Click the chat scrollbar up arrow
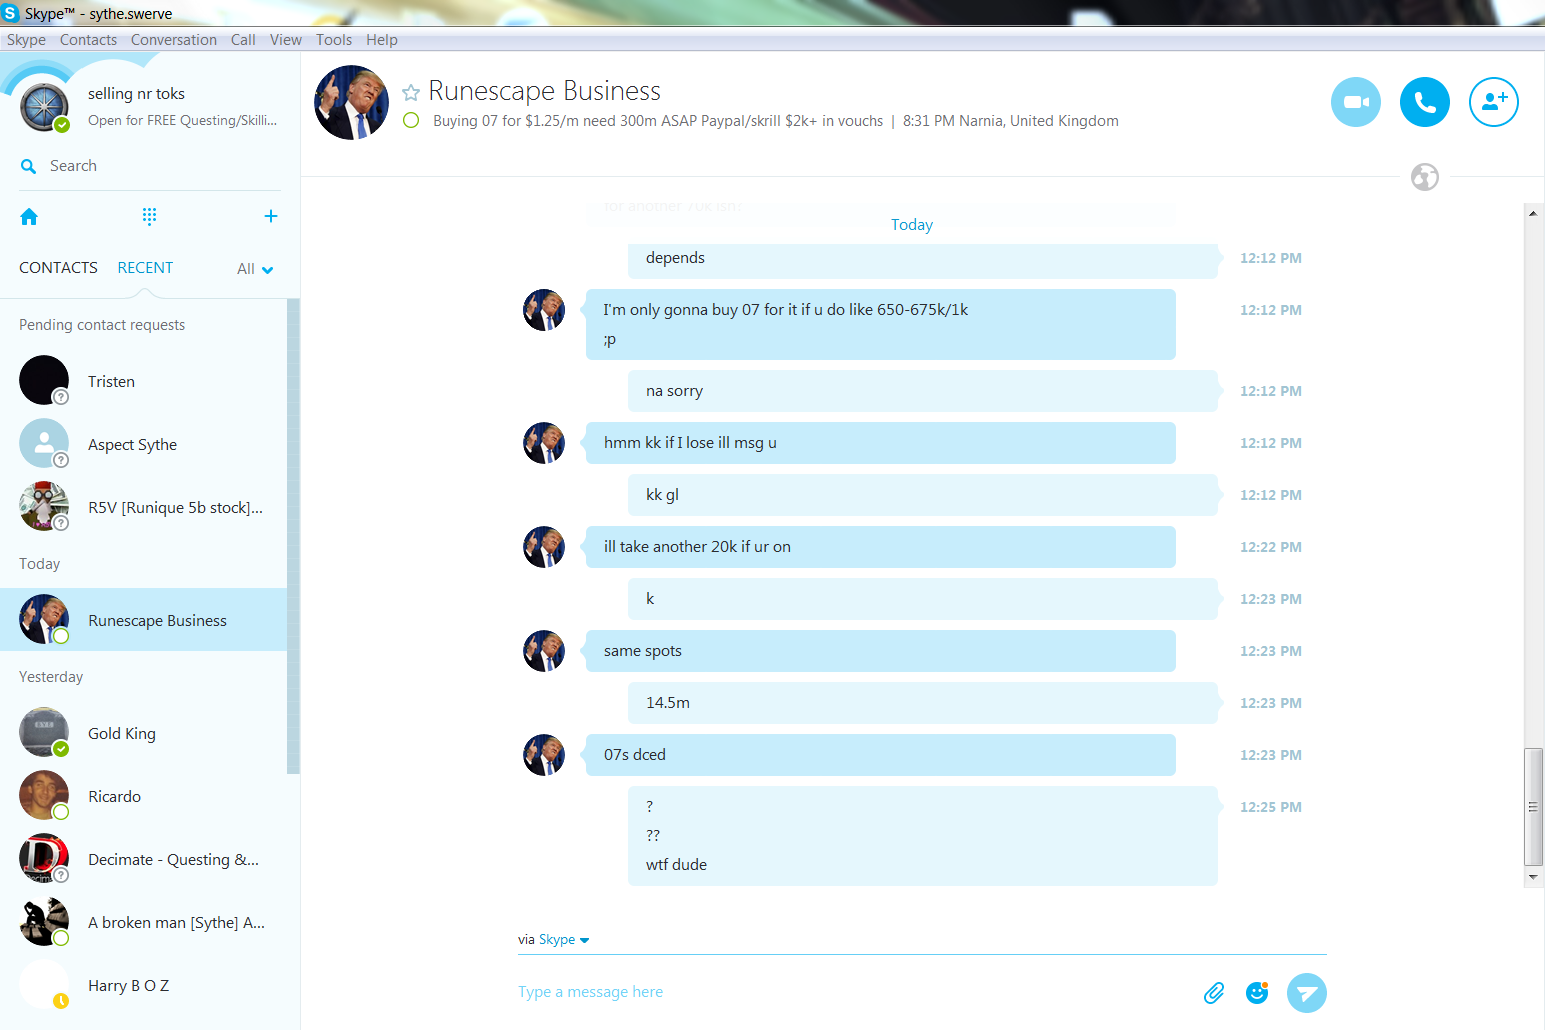The width and height of the screenshot is (1545, 1030). pyautogui.click(x=1533, y=212)
